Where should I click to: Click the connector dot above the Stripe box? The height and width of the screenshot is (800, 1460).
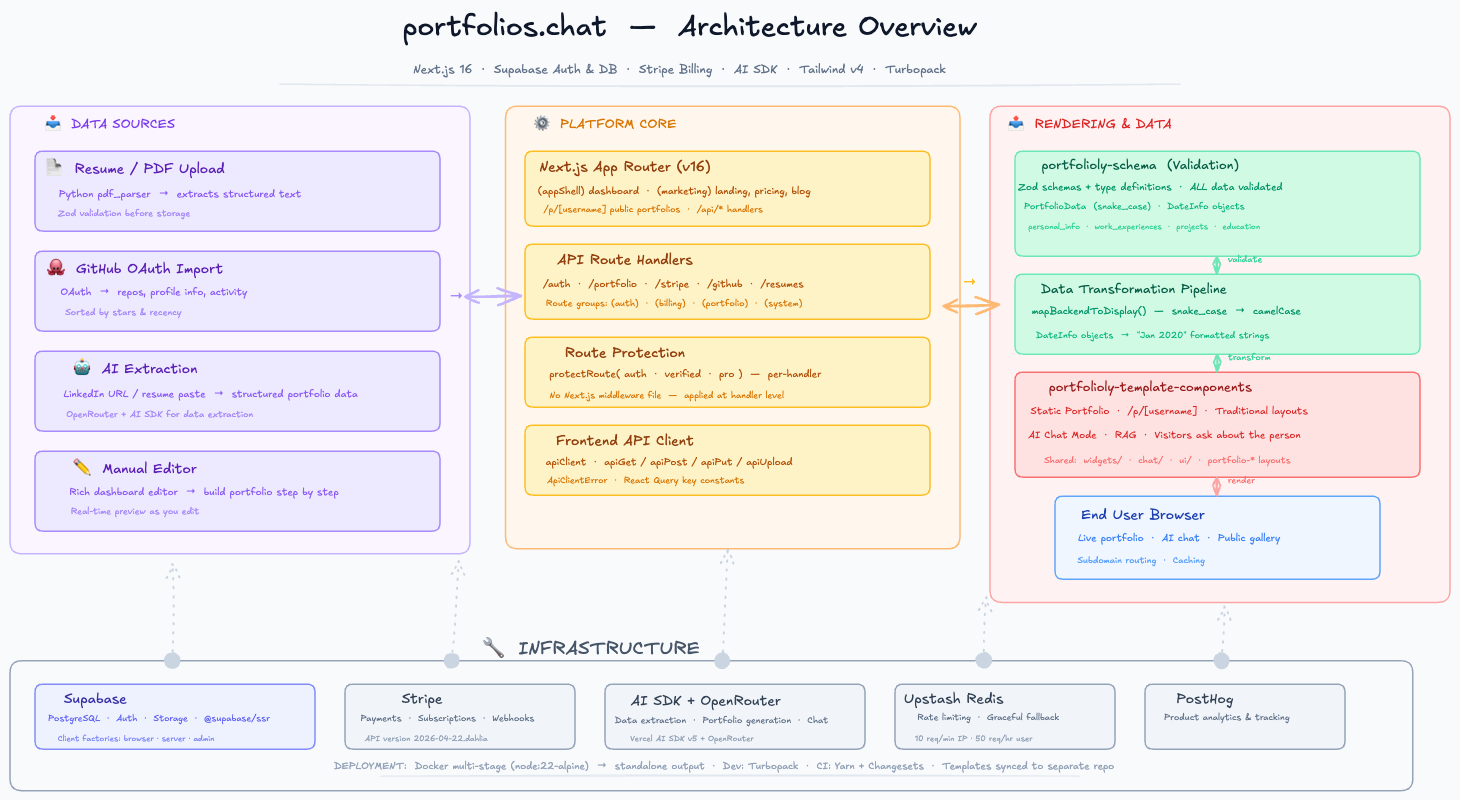(452, 660)
